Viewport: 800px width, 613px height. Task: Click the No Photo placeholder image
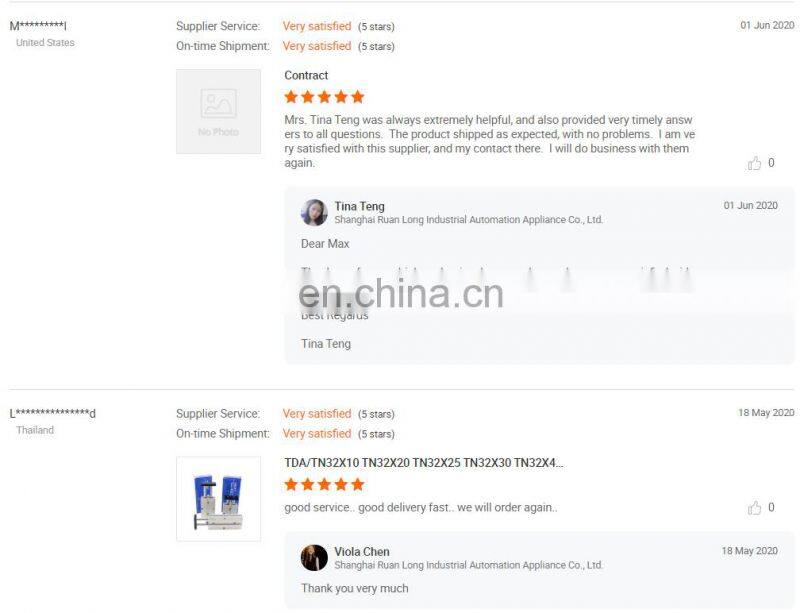tap(218, 111)
